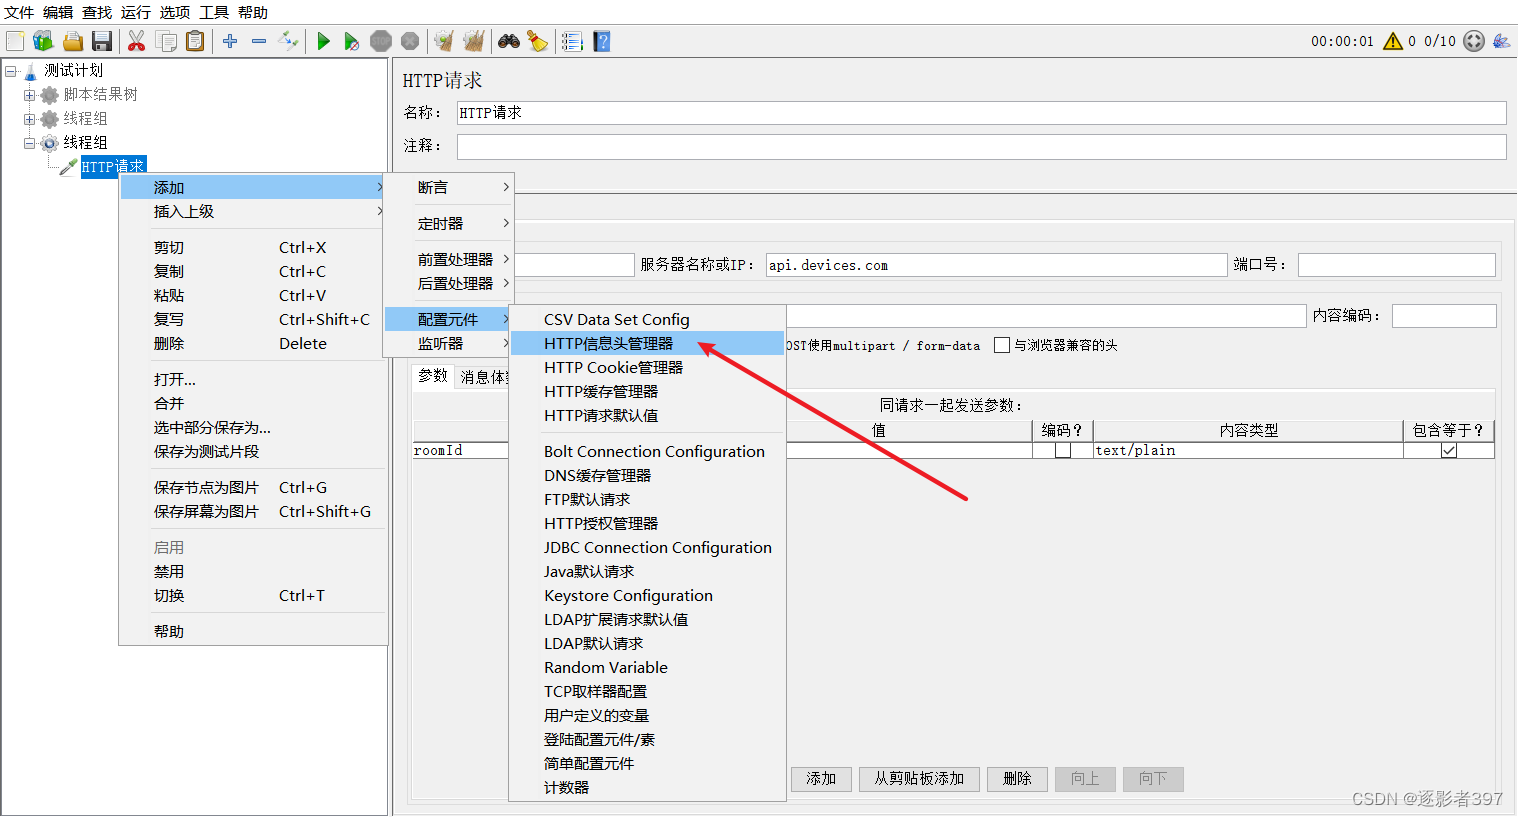
Task: Click the grey Stop sign icon
Action: 381,41
